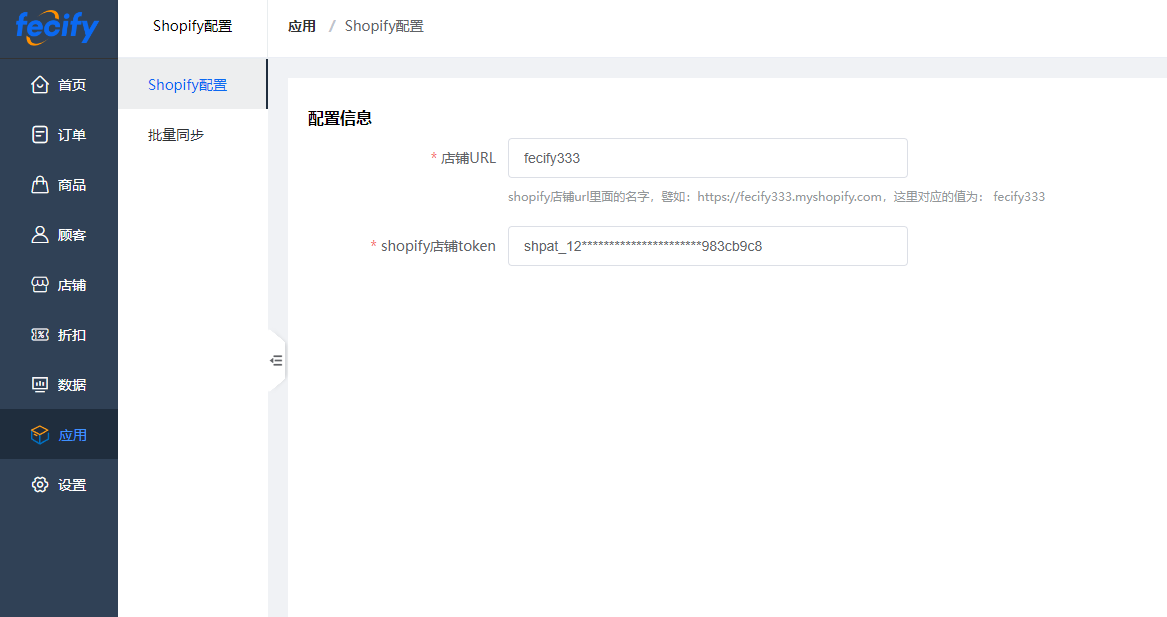Image resolution: width=1167 pixels, height=617 pixels.
Task: Open the 数据 data chart icon
Action: [40, 385]
